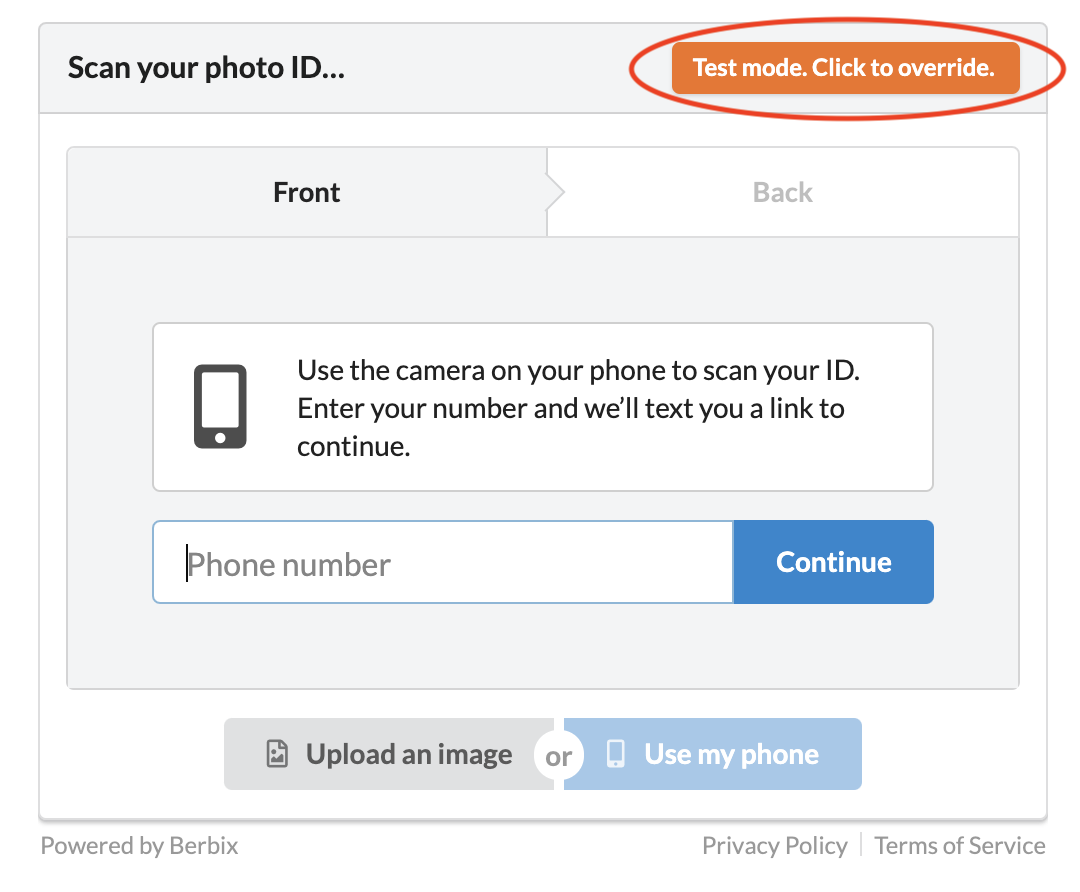Click the large smartphone icon in instructions

[x=220, y=406]
